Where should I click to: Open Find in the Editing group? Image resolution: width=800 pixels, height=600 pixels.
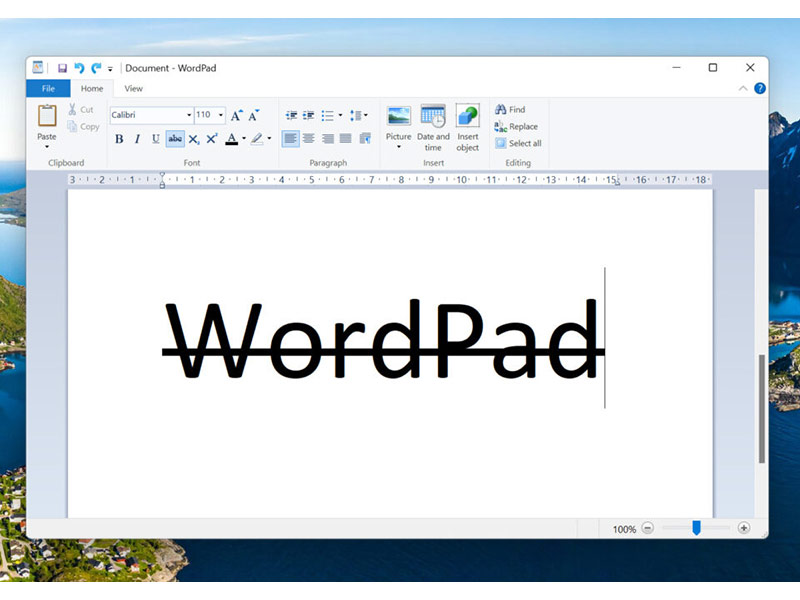click(510, 109)
